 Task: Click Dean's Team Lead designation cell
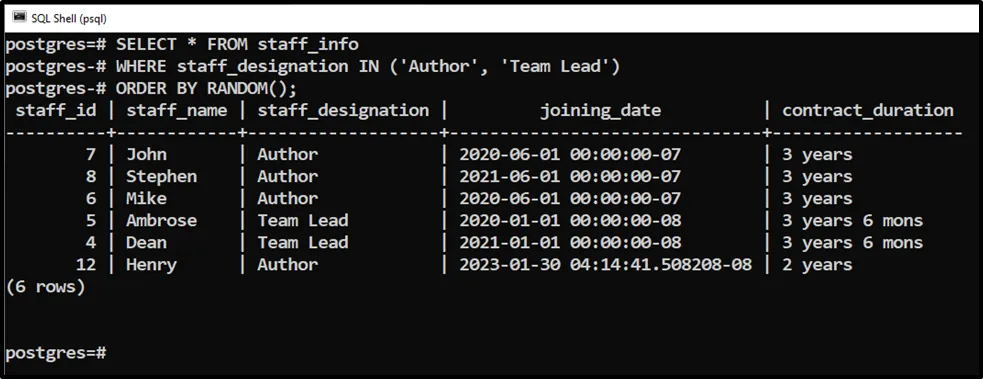(303, 242)
